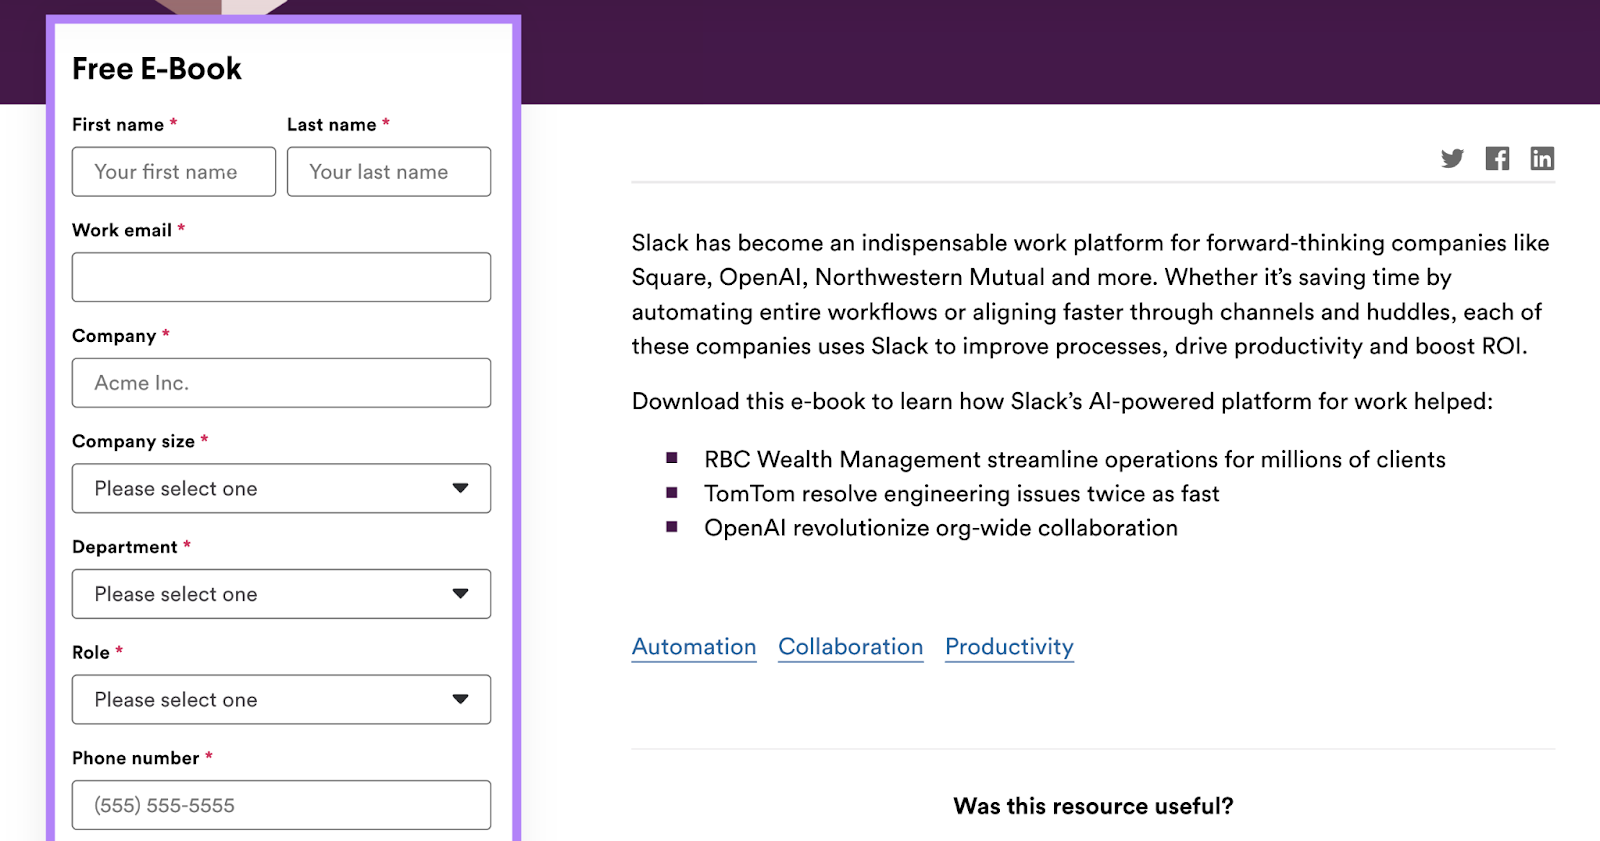
Task: Open the Automation tag link
Action: 694,647
